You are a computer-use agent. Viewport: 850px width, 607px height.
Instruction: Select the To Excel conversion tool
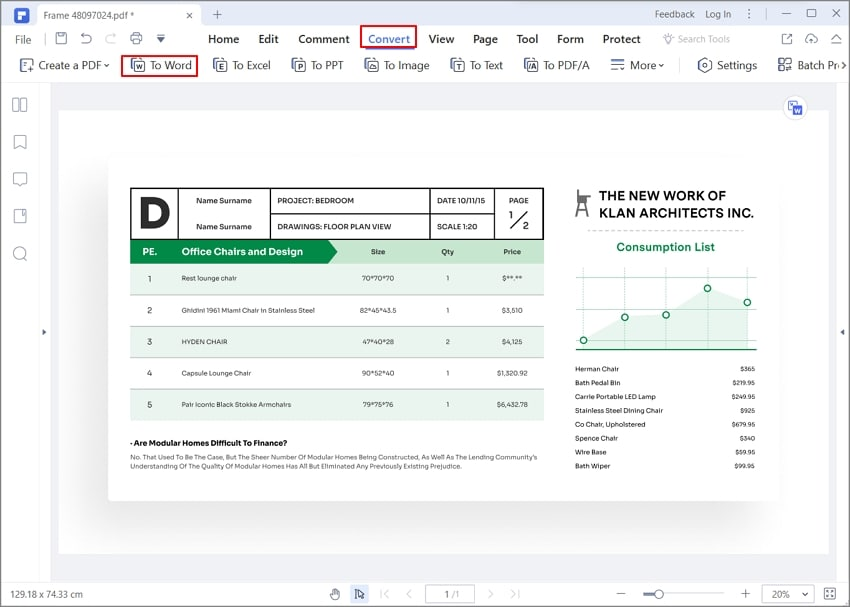241,65
